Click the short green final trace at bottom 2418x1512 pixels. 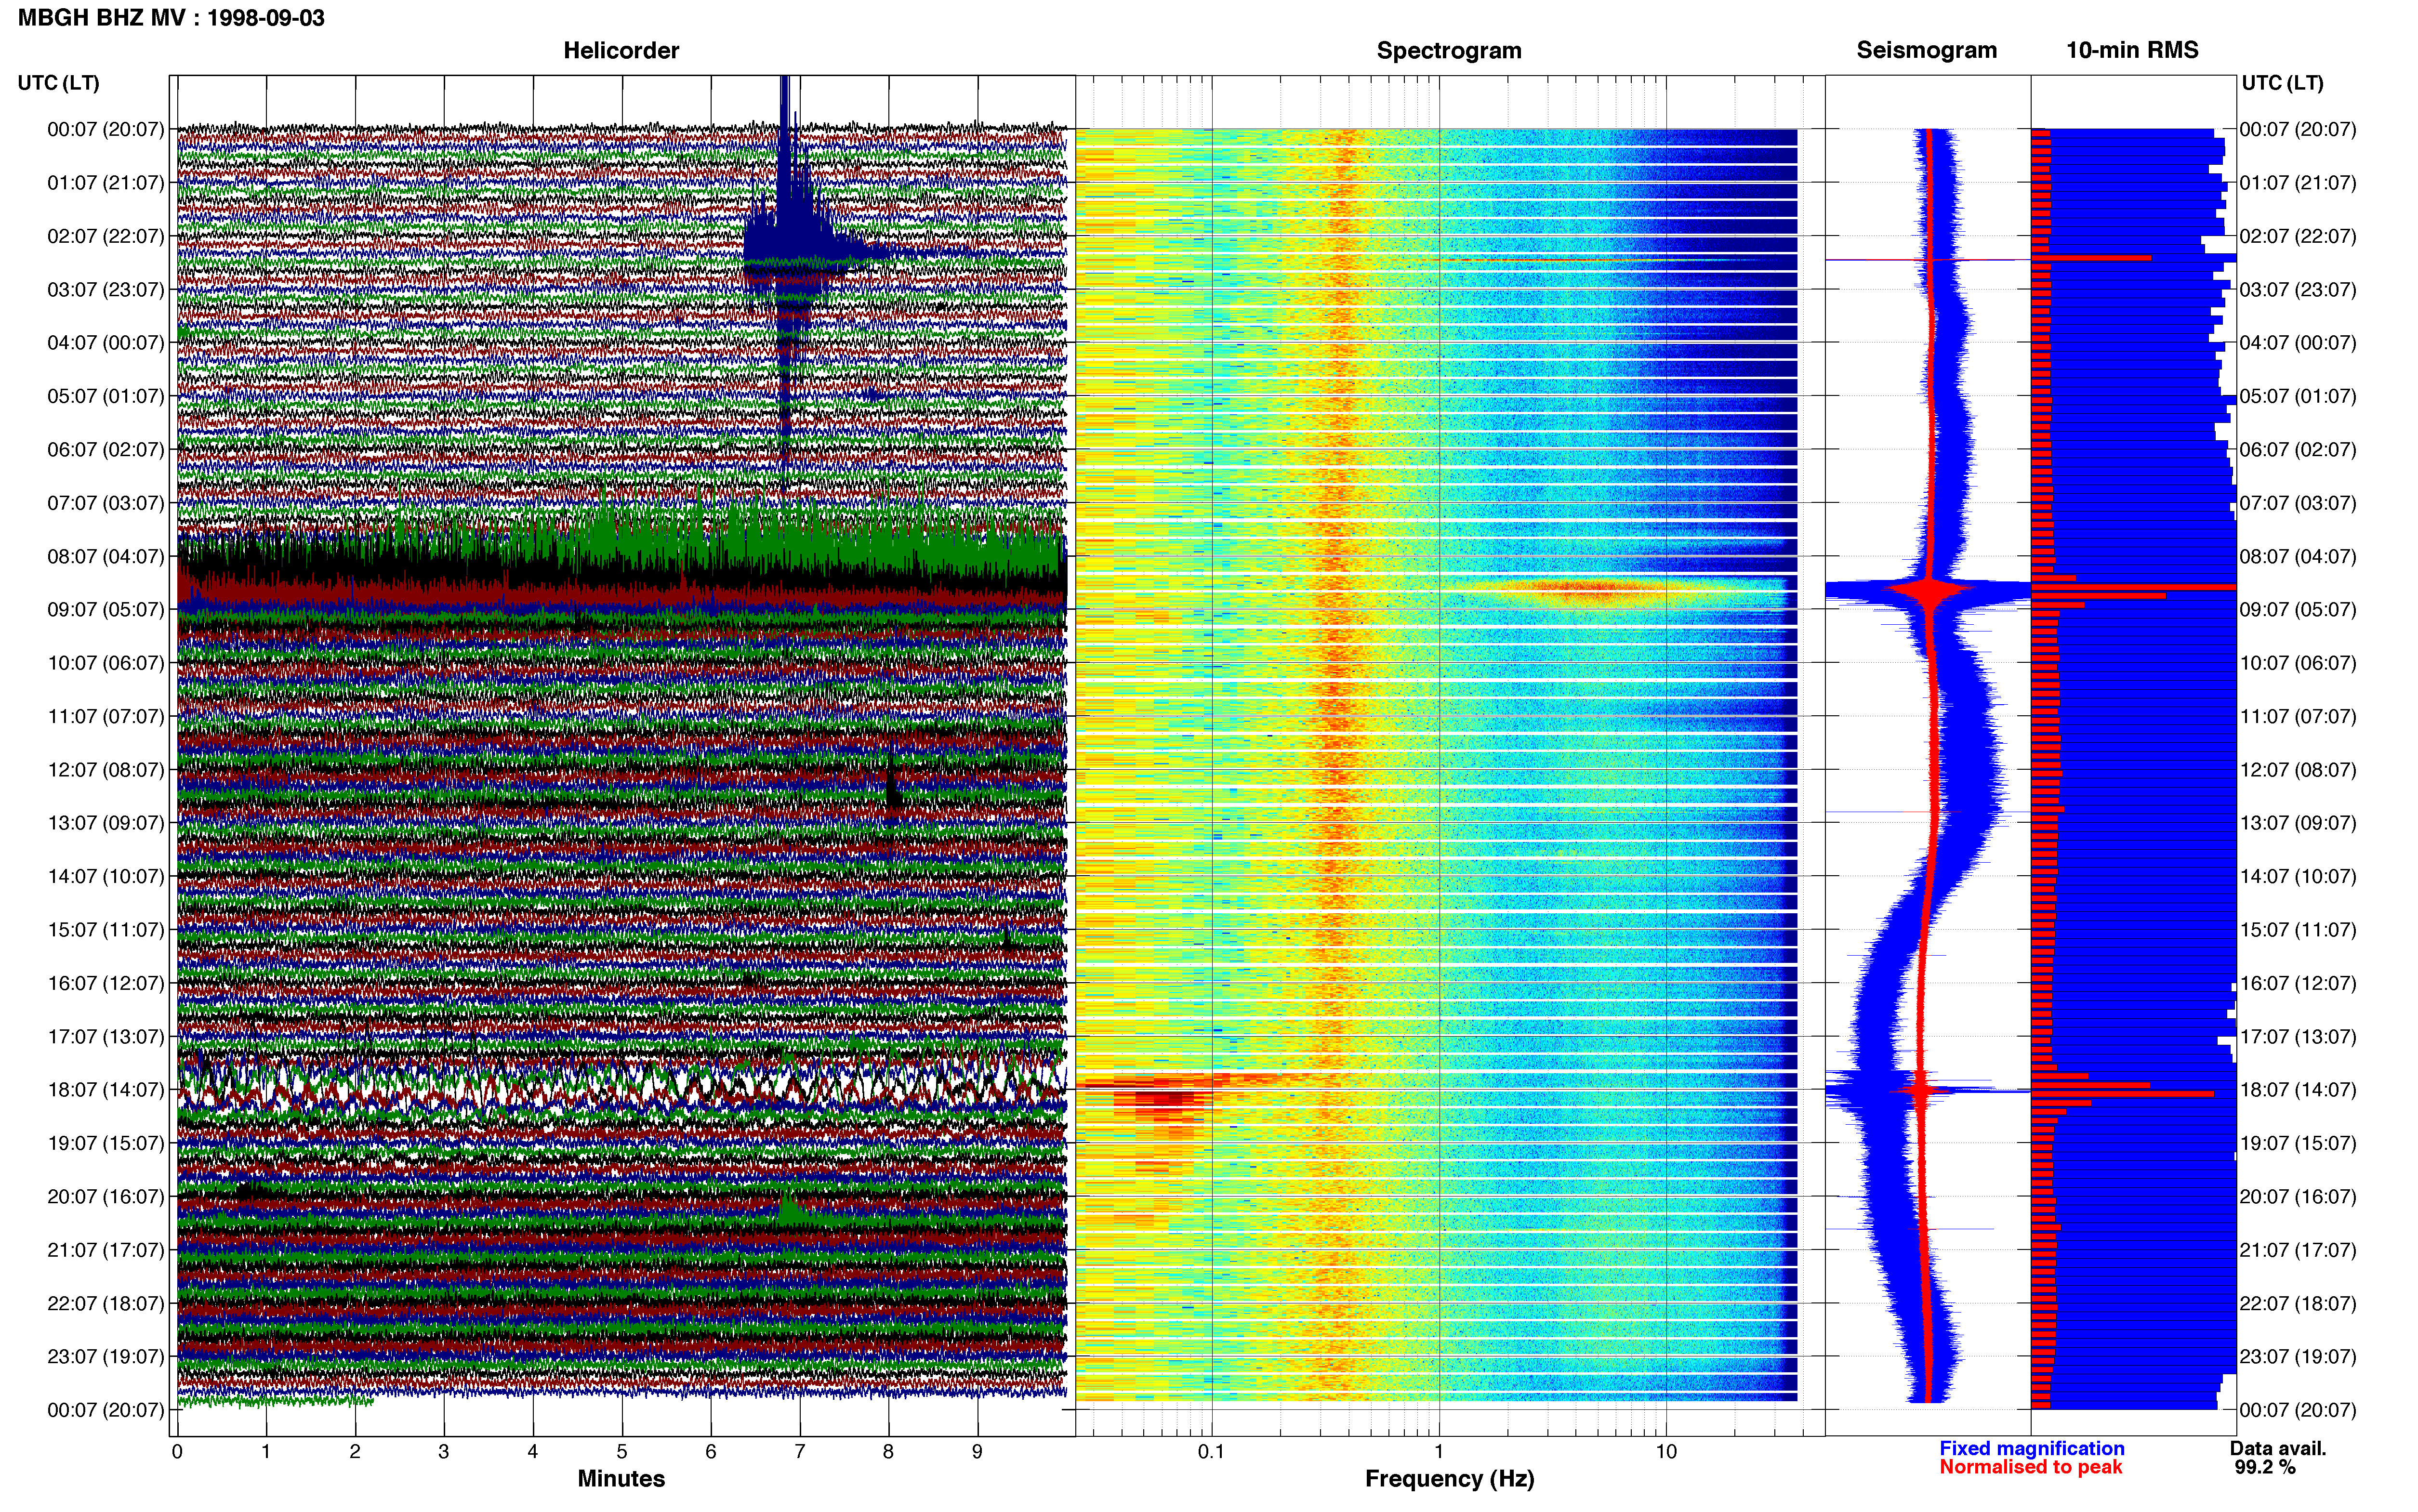coord(276,1401)
